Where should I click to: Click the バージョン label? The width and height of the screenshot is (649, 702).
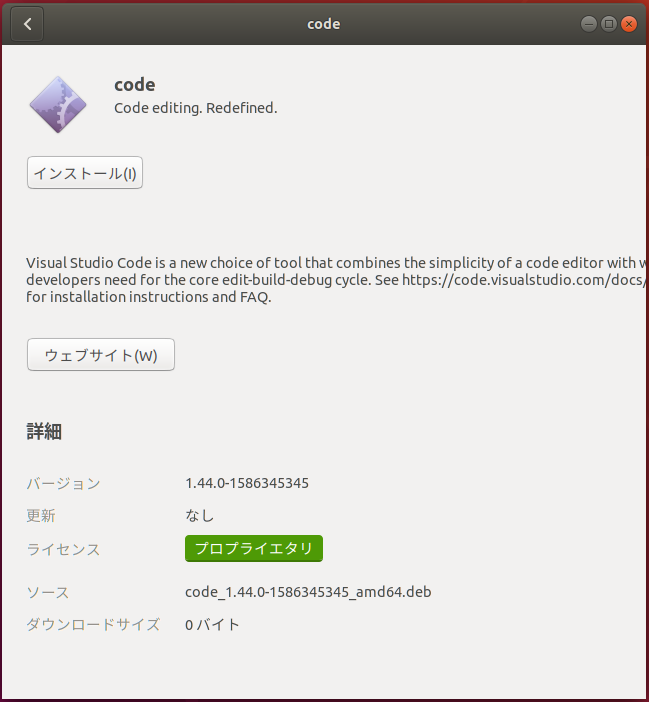click(x=63, y=483)
